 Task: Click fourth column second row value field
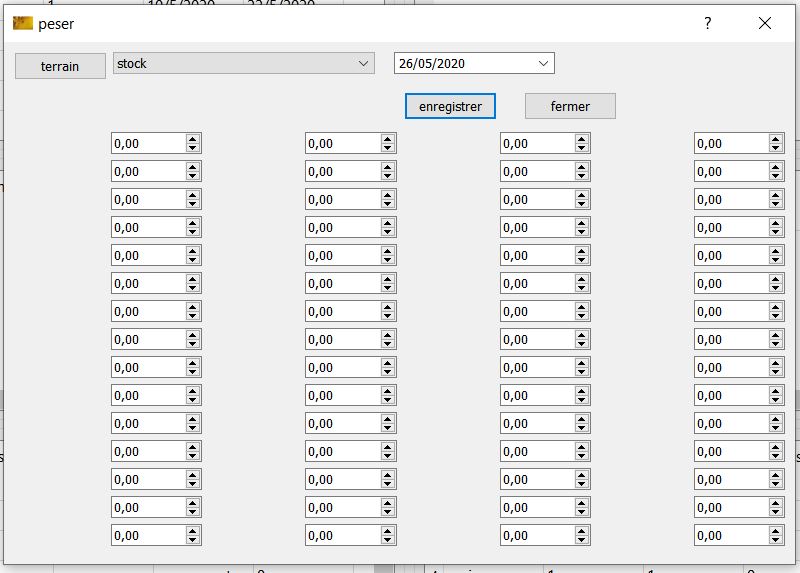731,172
